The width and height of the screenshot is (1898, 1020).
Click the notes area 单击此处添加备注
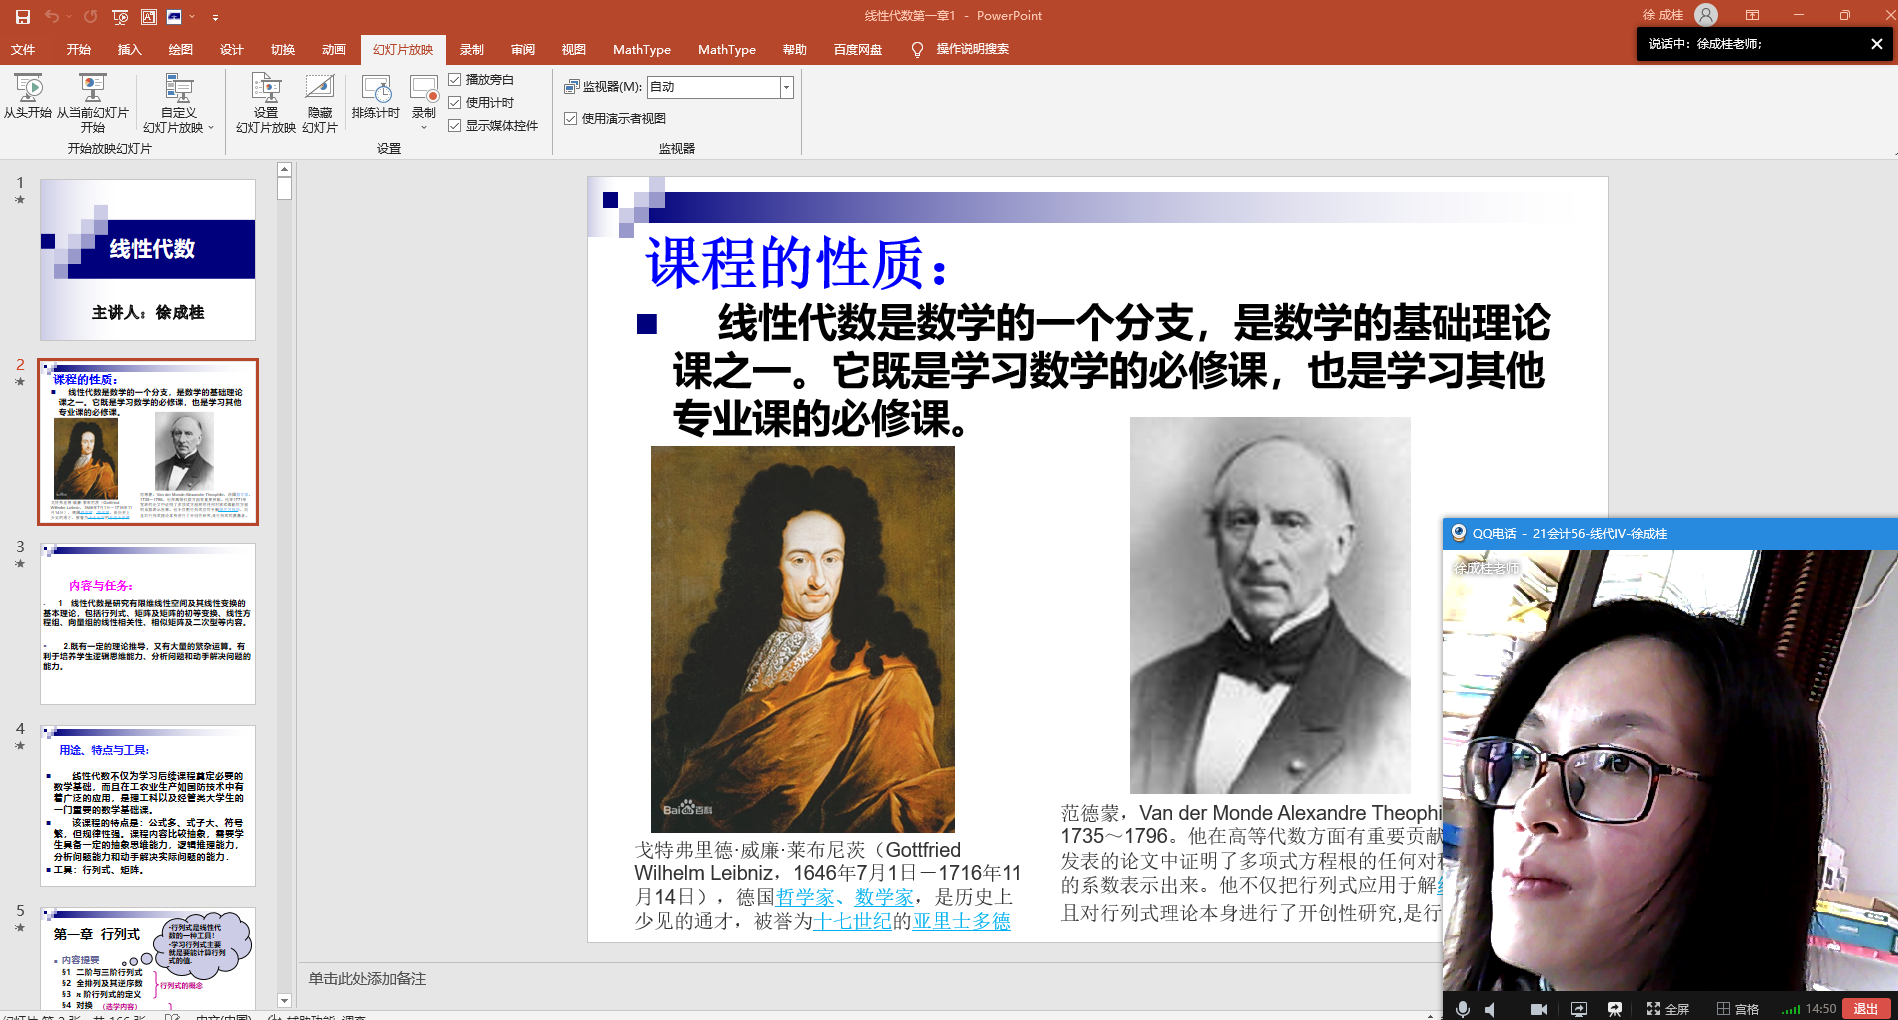pos(367,979)
